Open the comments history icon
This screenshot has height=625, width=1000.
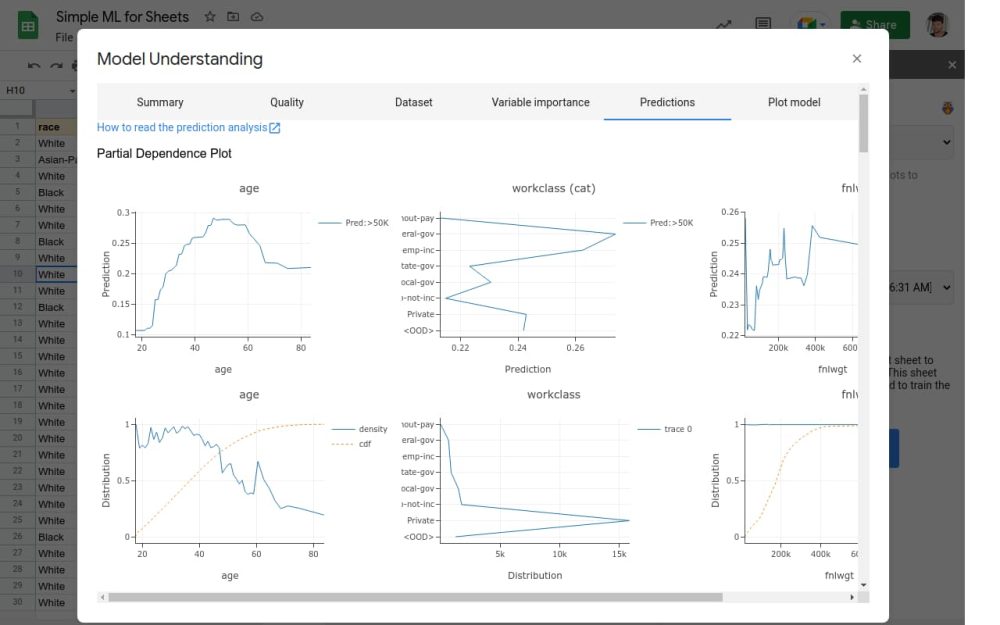click(763, 25)
